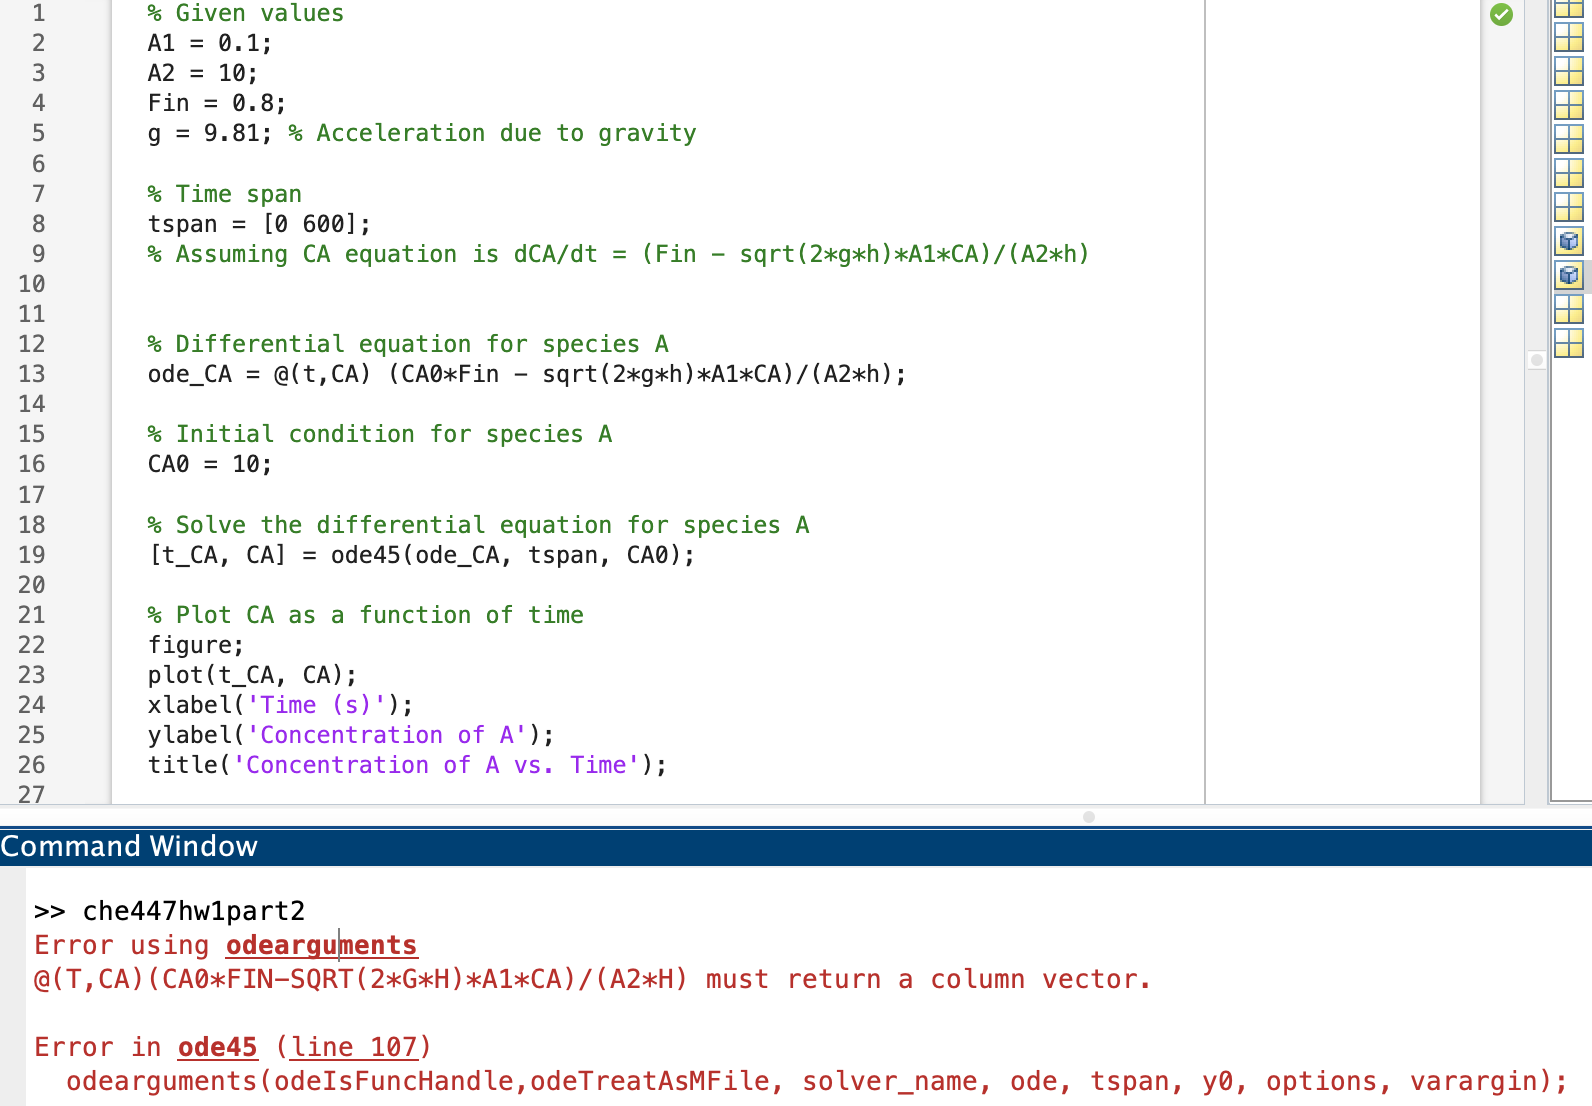Place cursor on the ode45 call line
Screen dimensions: 1592x1106
pos(422,555)
